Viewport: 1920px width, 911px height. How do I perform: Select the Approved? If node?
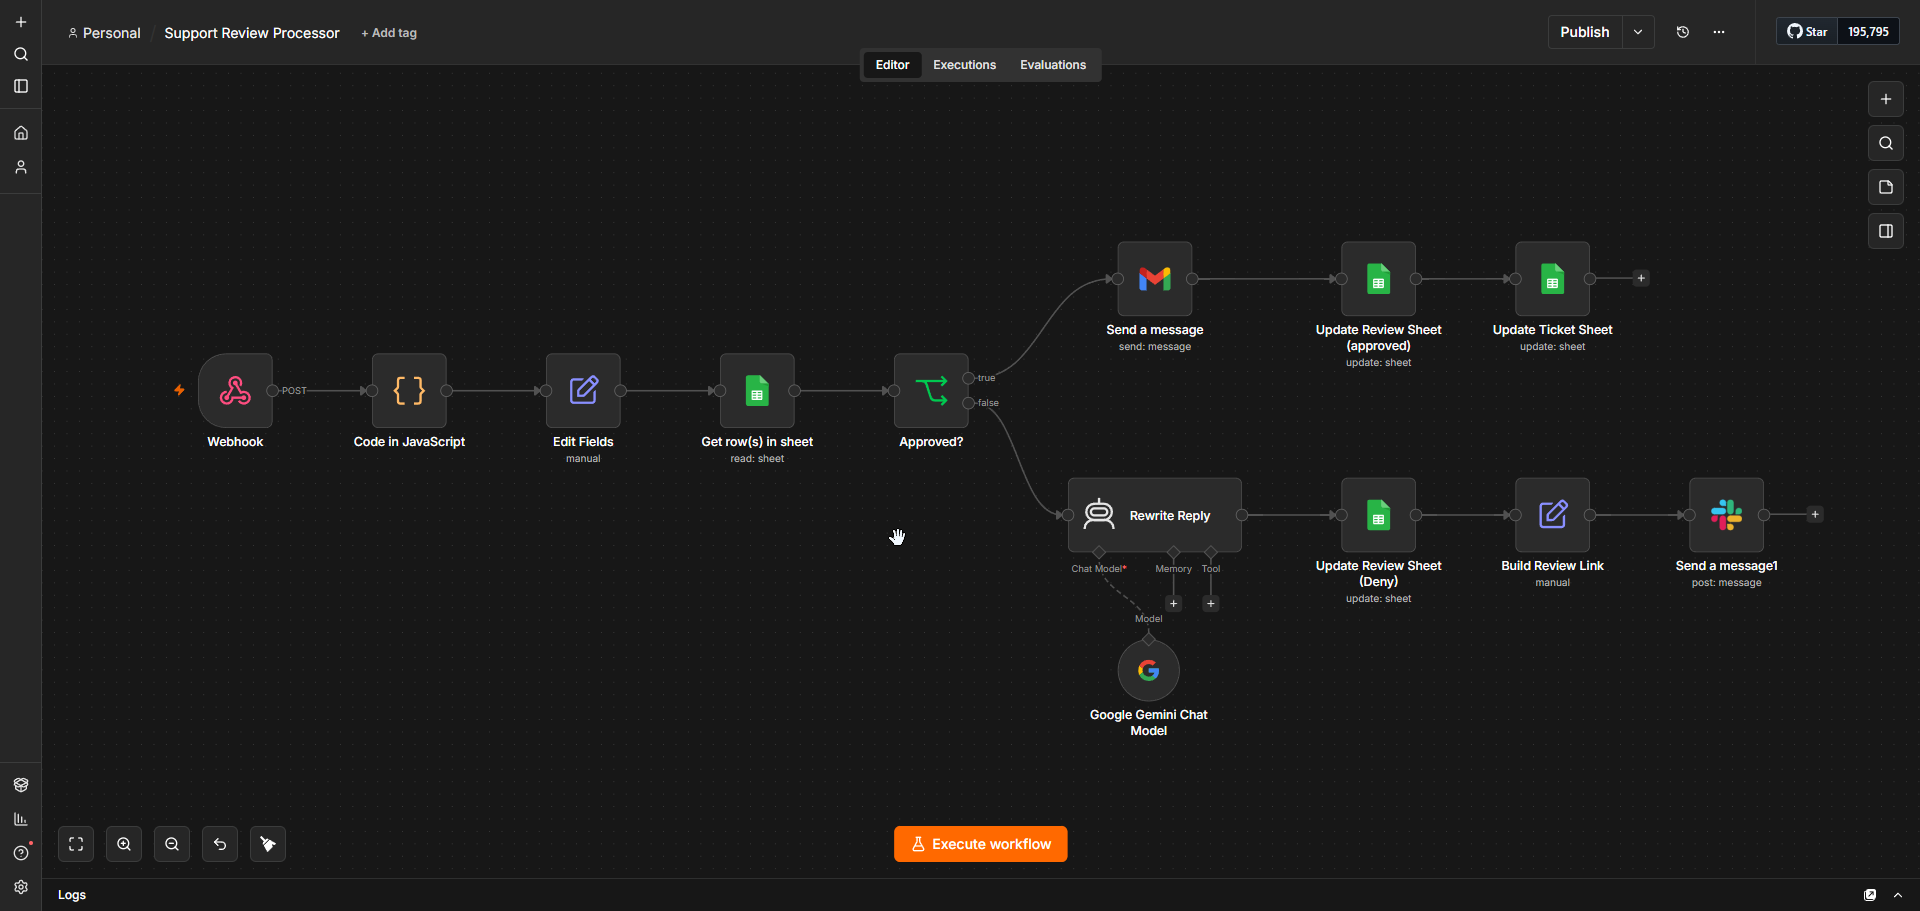point(931,390)
